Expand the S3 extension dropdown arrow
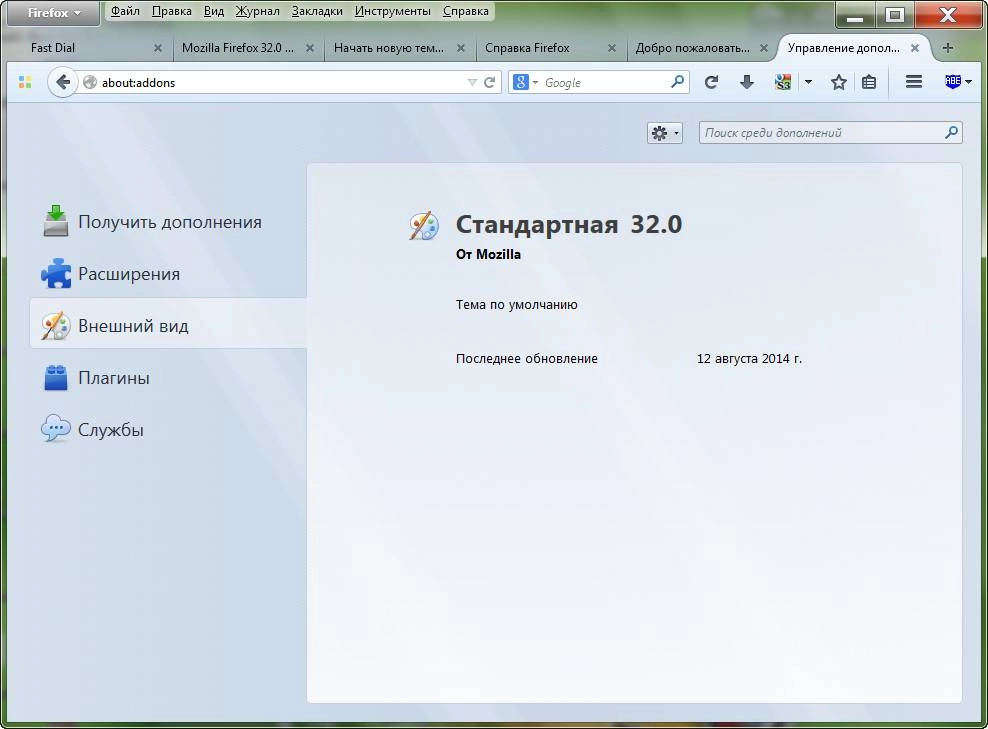 (808, 82)
